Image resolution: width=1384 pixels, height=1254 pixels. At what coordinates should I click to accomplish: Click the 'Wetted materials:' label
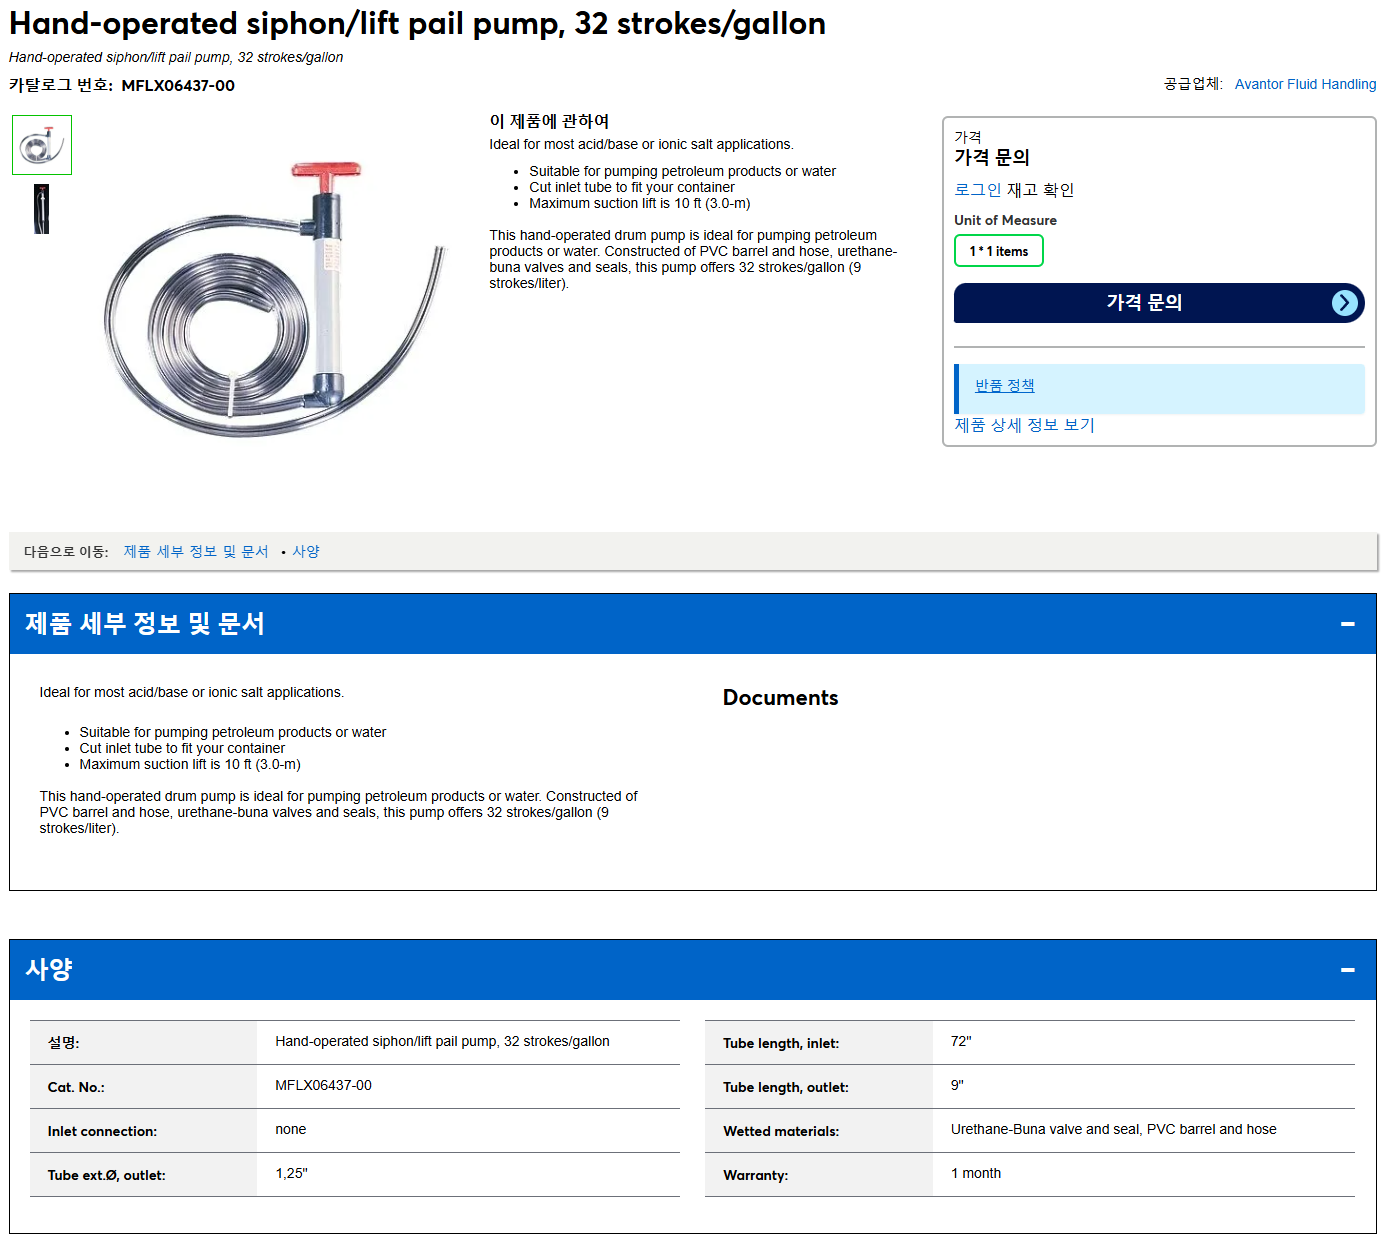click(781, 1131)
